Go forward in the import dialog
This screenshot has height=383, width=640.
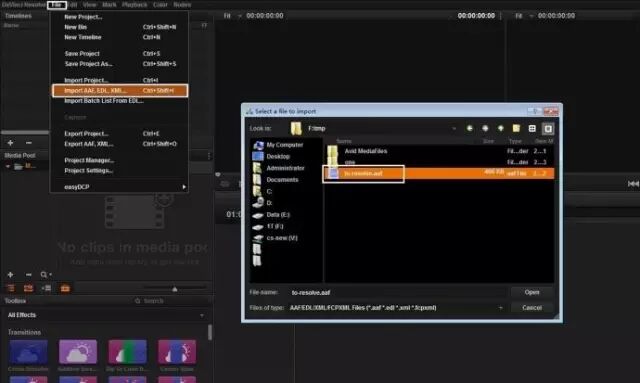click(485, 129)
